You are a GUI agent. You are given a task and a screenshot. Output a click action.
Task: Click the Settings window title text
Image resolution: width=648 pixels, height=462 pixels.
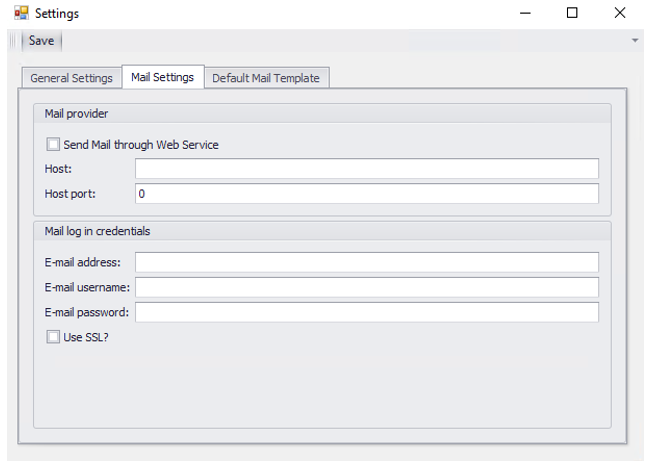[x=57, y=14]
